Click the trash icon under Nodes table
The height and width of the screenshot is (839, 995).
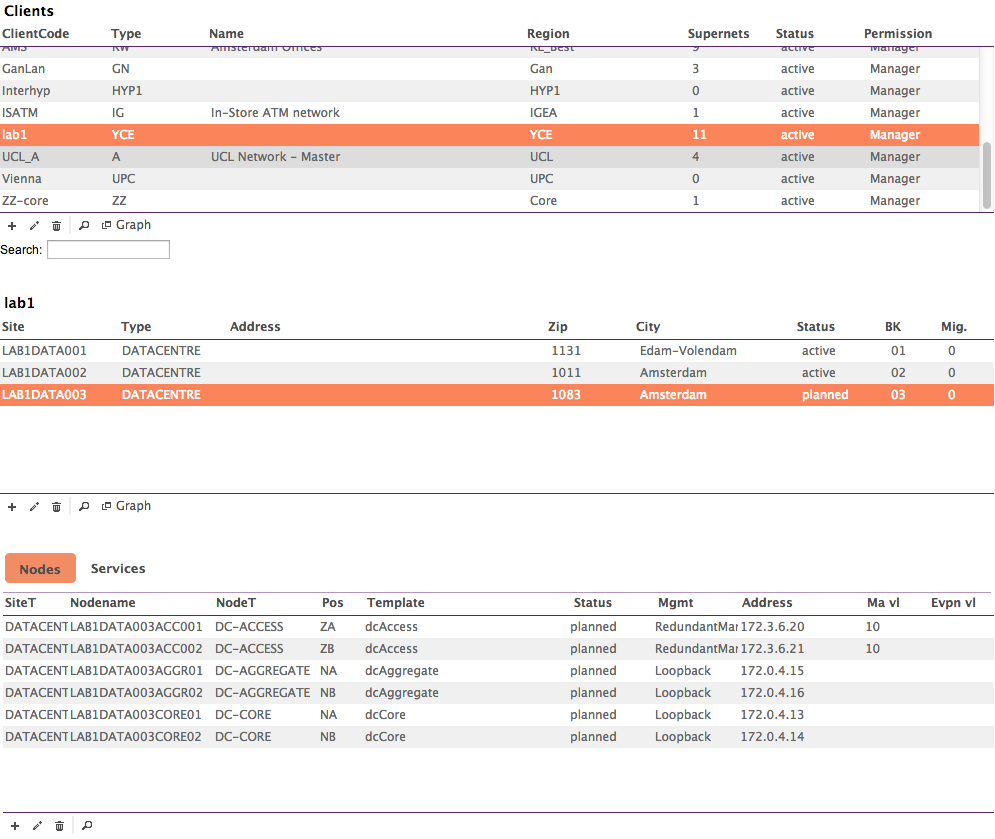pyautogui.click(x=59, y=826)
